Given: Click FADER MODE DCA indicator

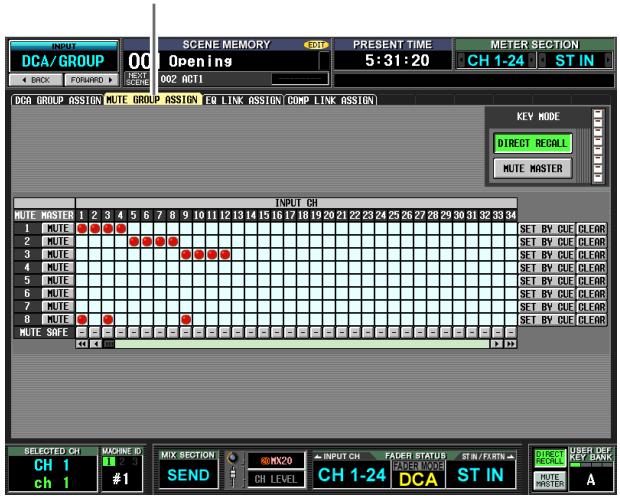Looking at the screenshot, I should 418,475.
